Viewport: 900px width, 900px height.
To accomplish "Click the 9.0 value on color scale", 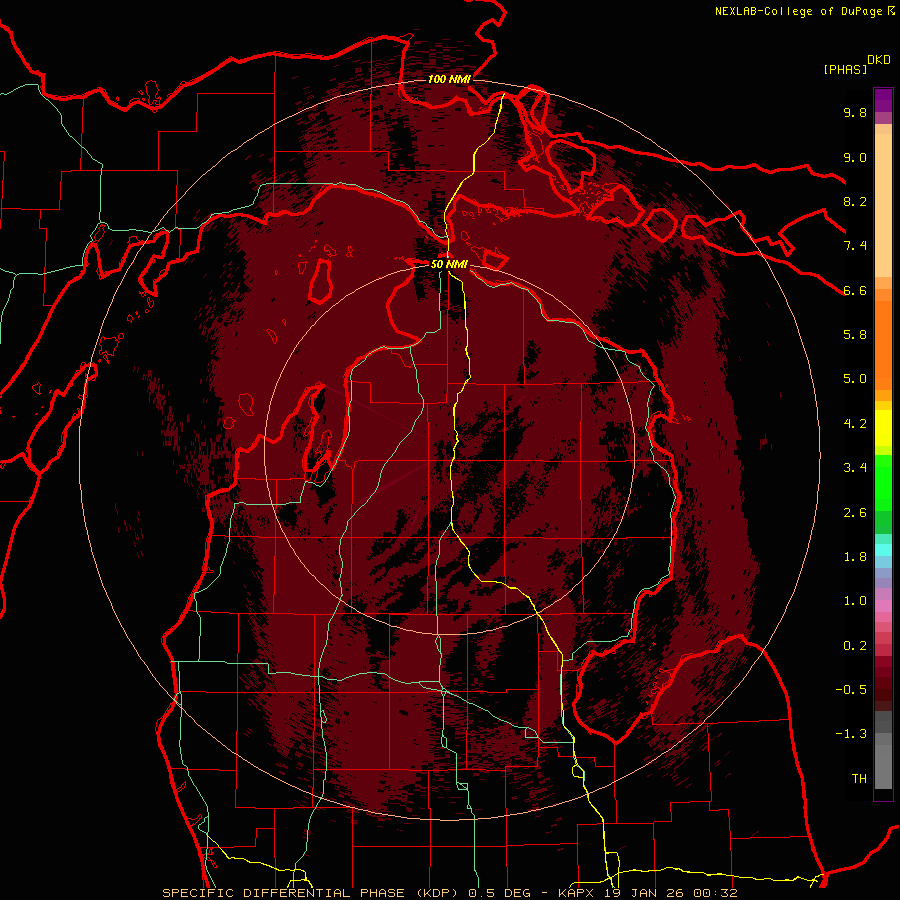I will click(x=855, y=157).
